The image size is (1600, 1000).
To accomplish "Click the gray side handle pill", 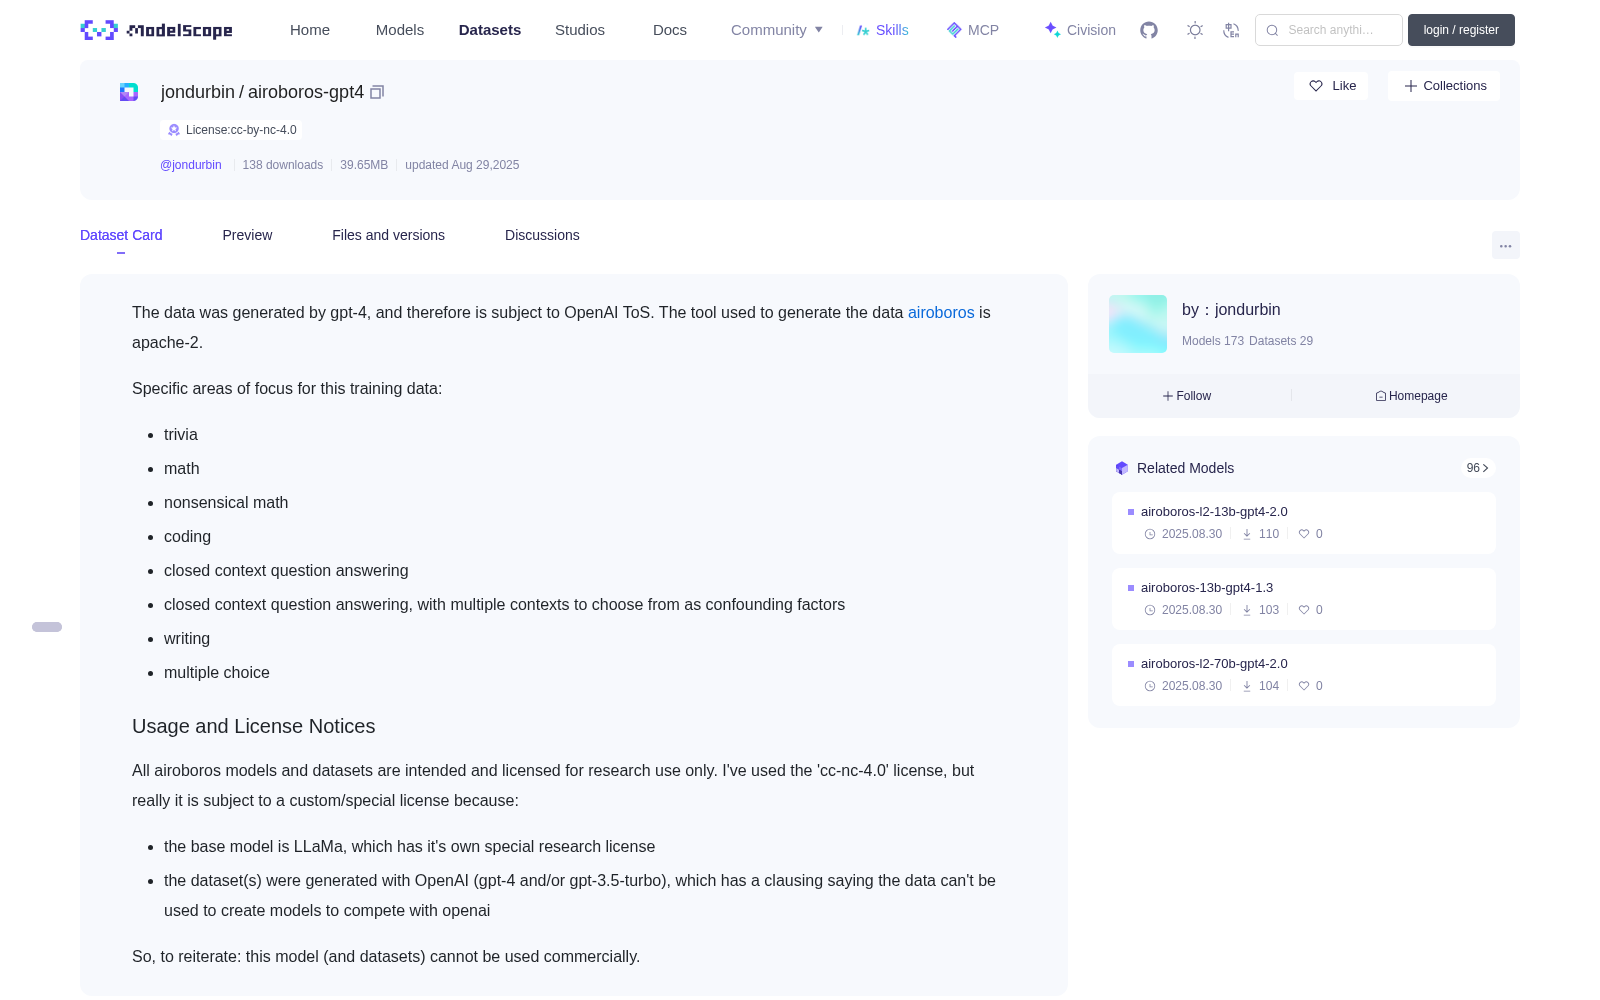I will click(47, 627).
